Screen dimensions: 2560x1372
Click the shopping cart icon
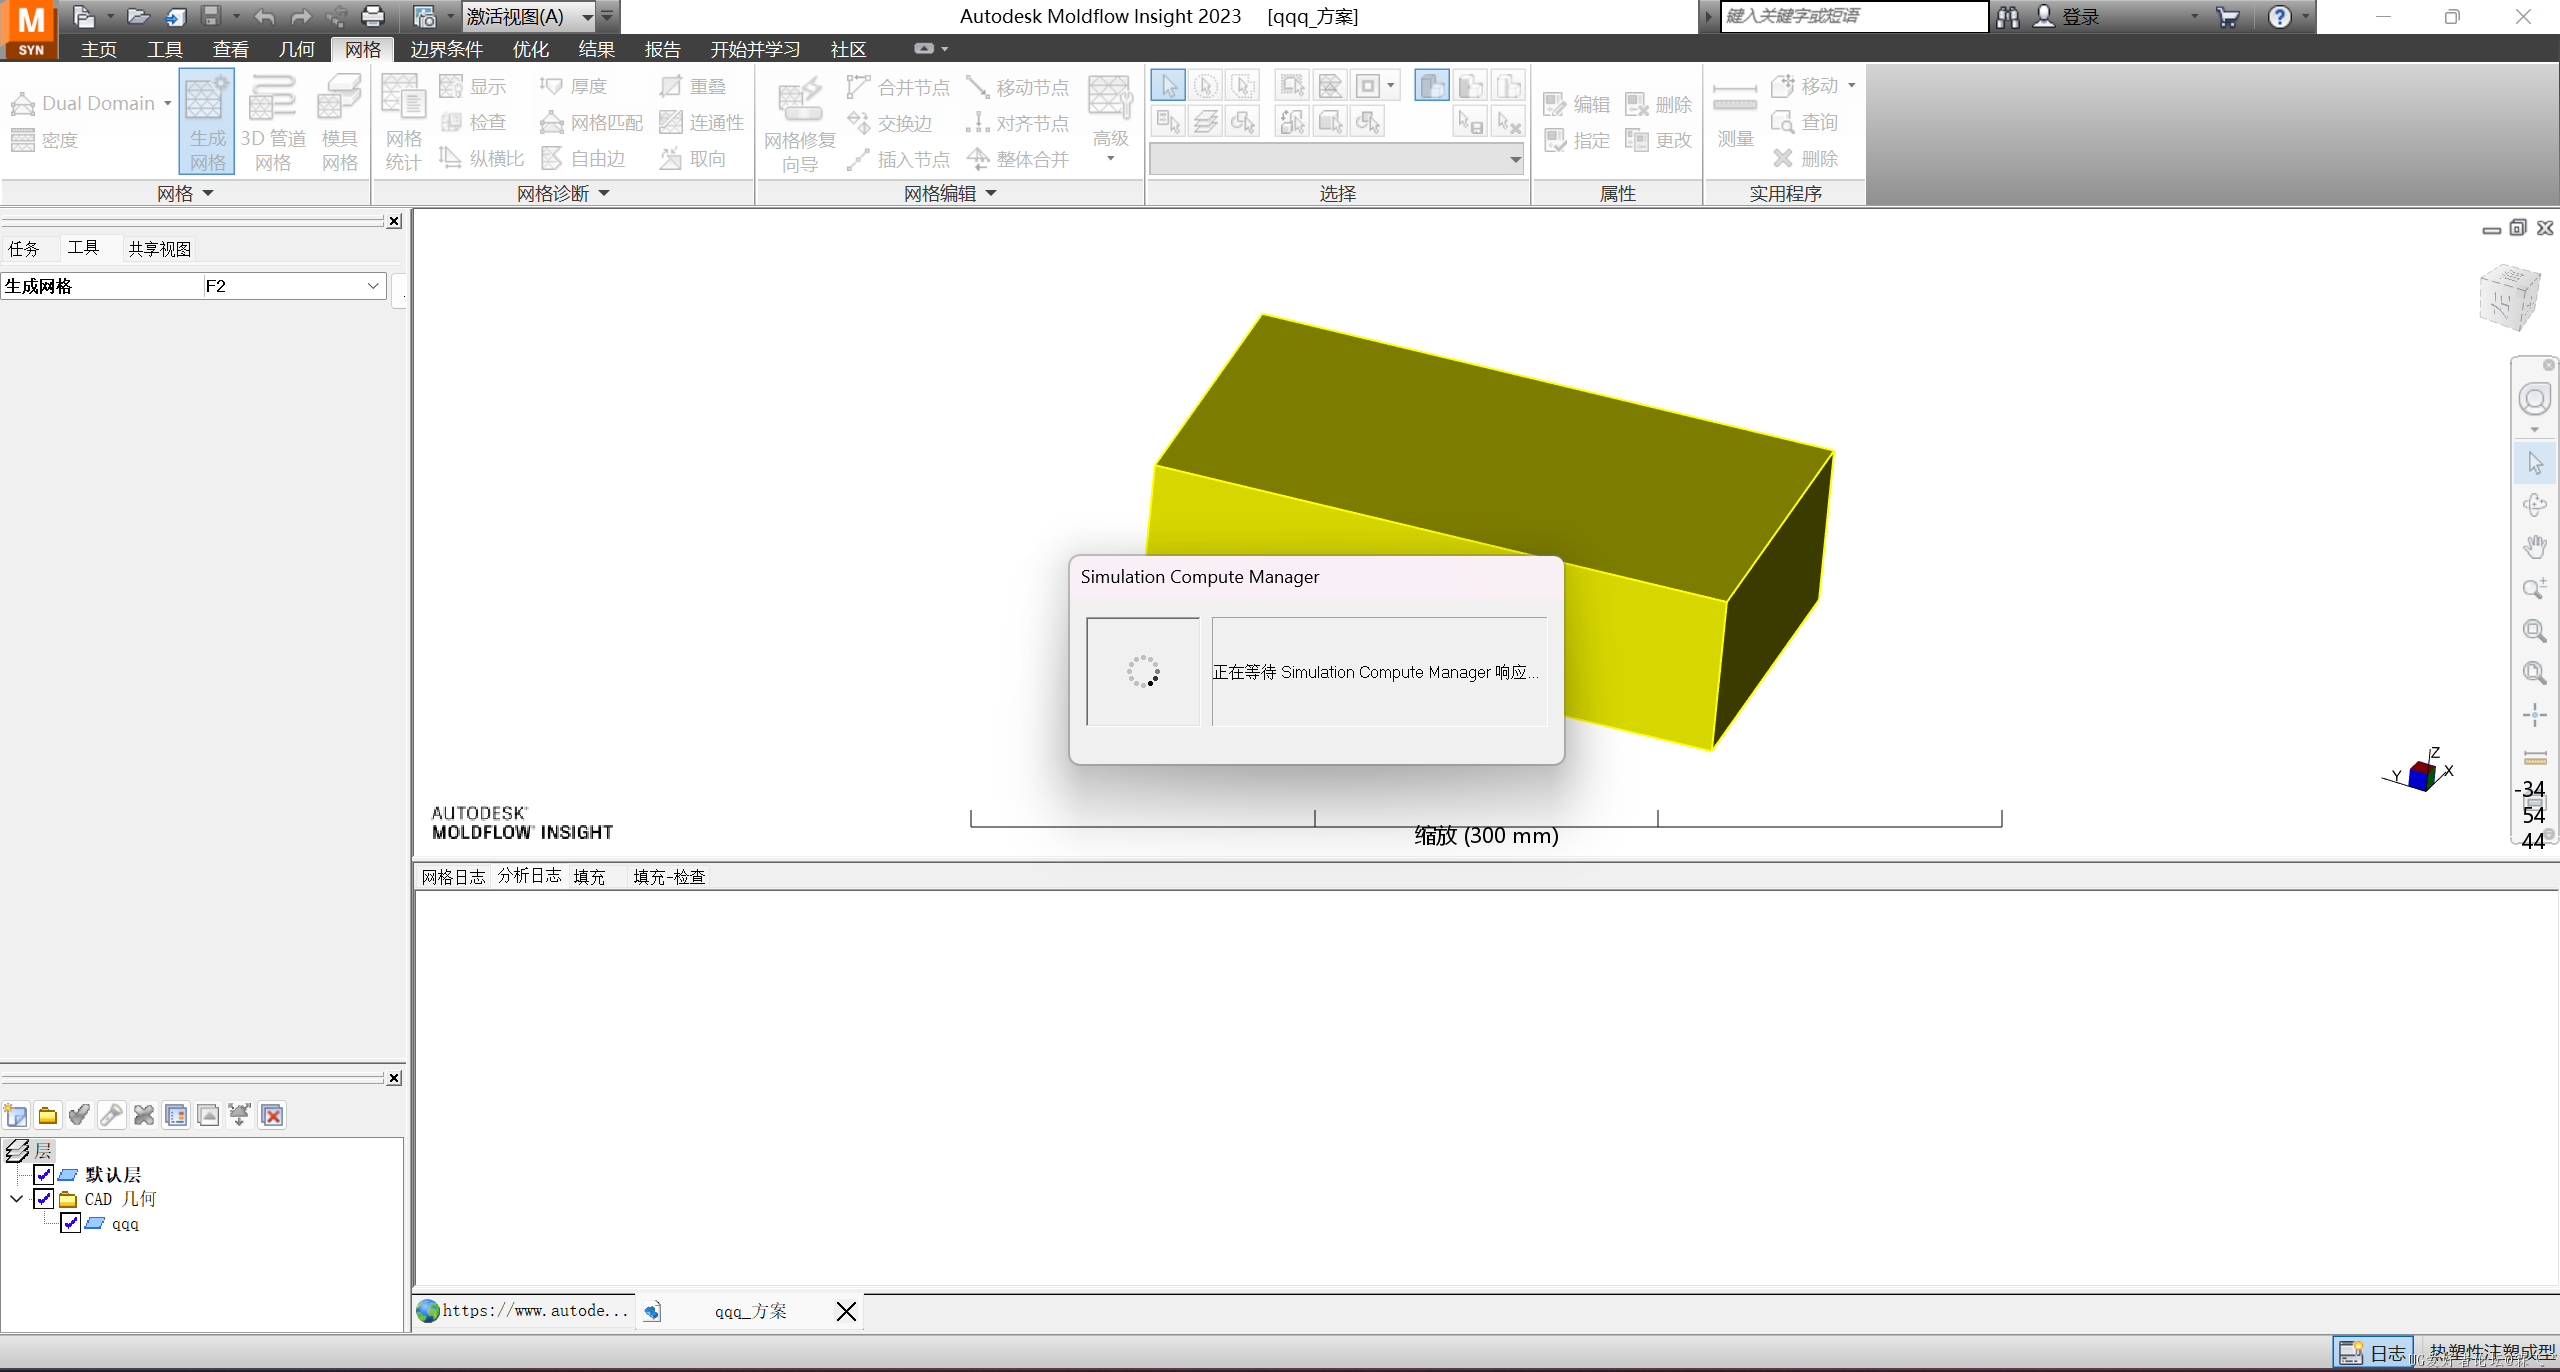click(2227, 16)
